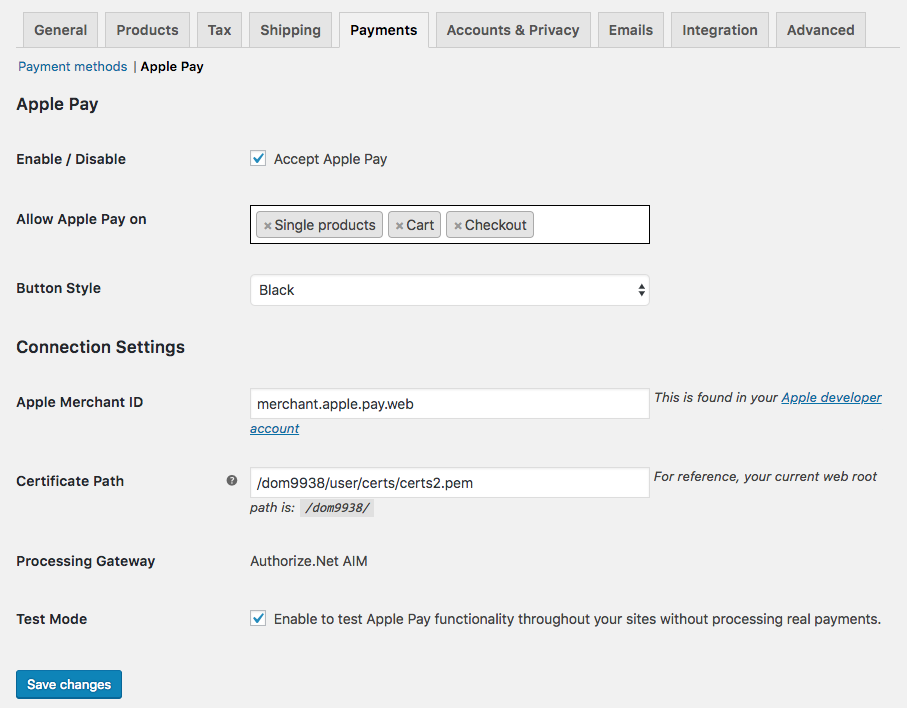This screenshot has width=907, height=708.
Task: Click the Apple Merchant ID field
Action: [449, 404]
